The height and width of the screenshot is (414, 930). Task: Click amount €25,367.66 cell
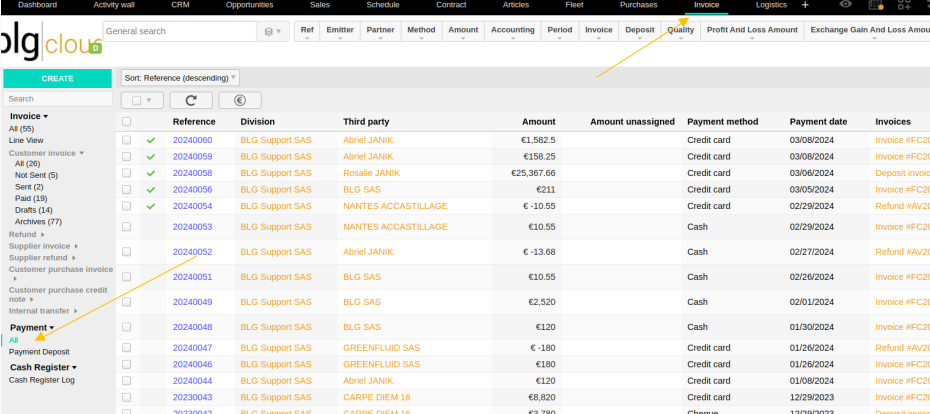coord(533,173)
